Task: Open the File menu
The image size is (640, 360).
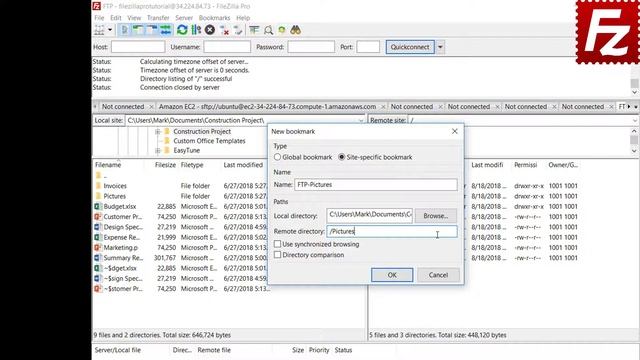Action: click(x=99, y=18)
